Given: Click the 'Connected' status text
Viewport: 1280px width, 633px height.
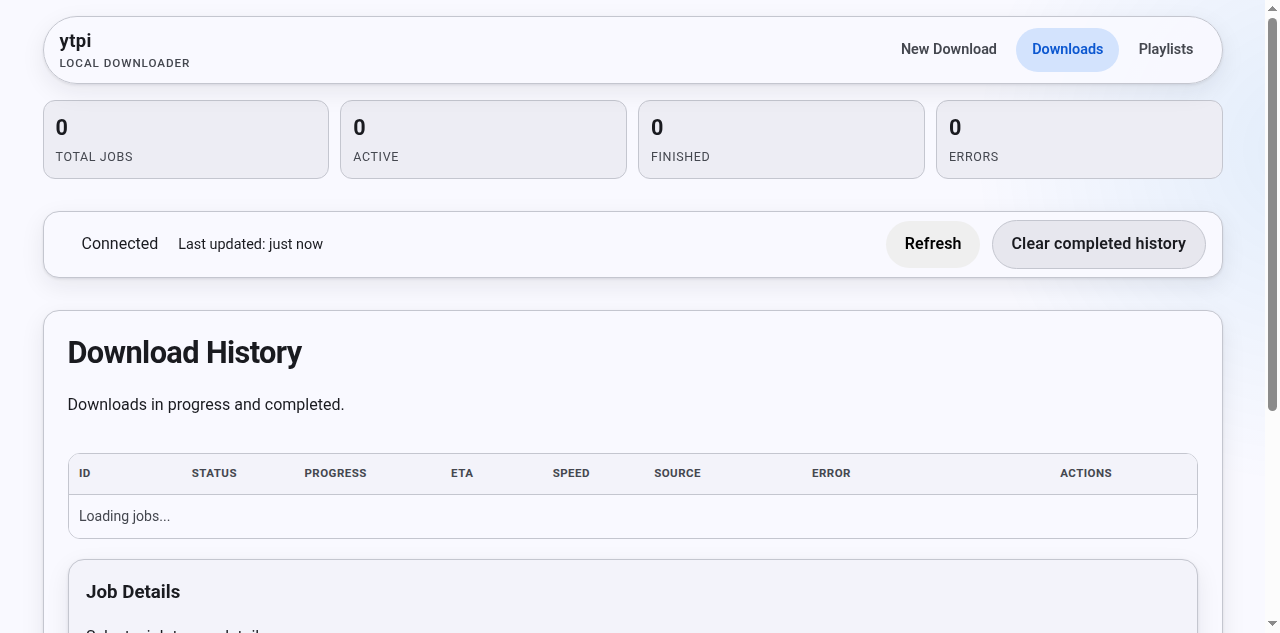Looking at the screenshot, I should click(x=120, y=244).
